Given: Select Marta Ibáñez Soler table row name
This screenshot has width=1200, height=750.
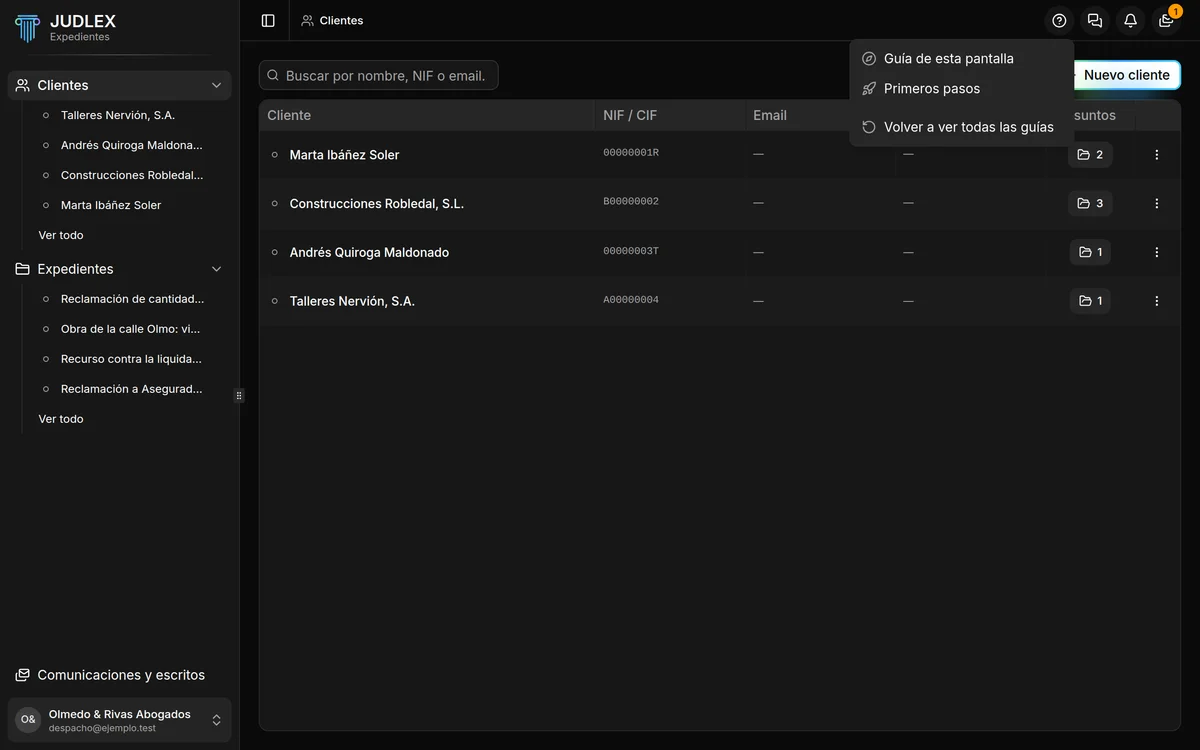Looking at the screenshot, I should click(x=344, y=155).
